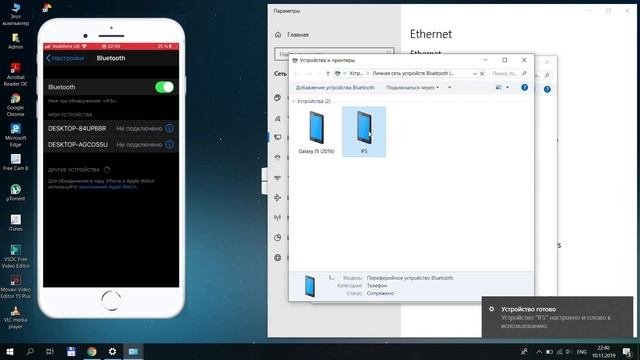Click Главная in Параметры window
Viewport: 640px width, 360px height.
click(298, 35)
